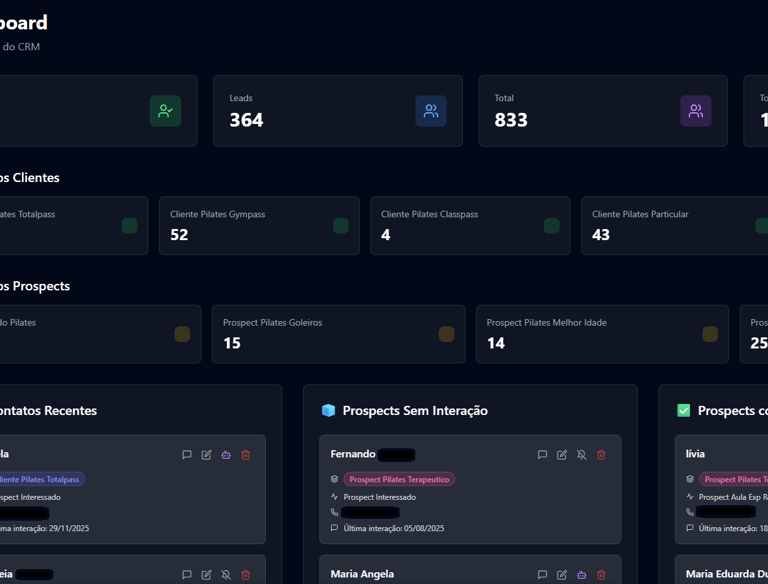Screen dimensions: 768x584
Task: Click the blue users icon on Leads card
Action: [x=431, y=111]
